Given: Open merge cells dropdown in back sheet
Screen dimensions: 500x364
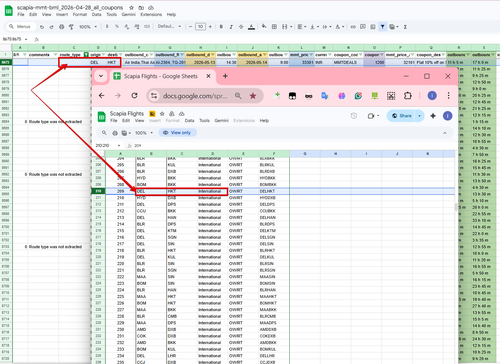Looking at the screenshot, I should (287, 27).
